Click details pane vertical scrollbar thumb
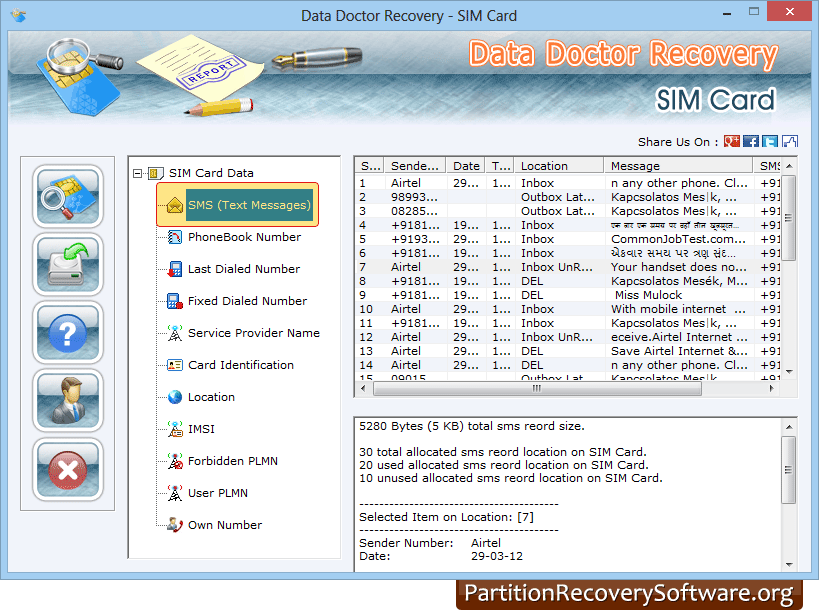 coord(789,470)
